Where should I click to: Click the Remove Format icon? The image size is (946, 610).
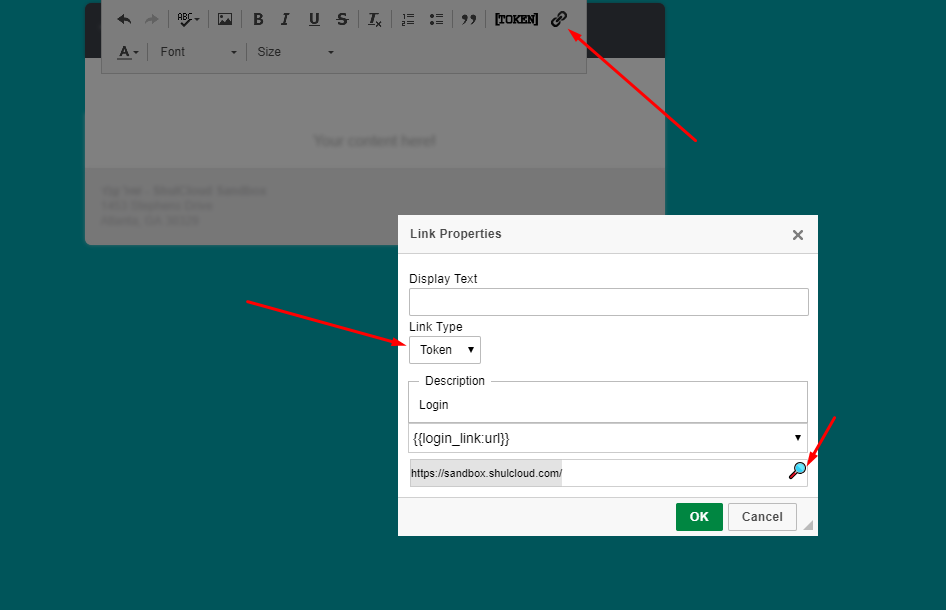pos(375,19)
